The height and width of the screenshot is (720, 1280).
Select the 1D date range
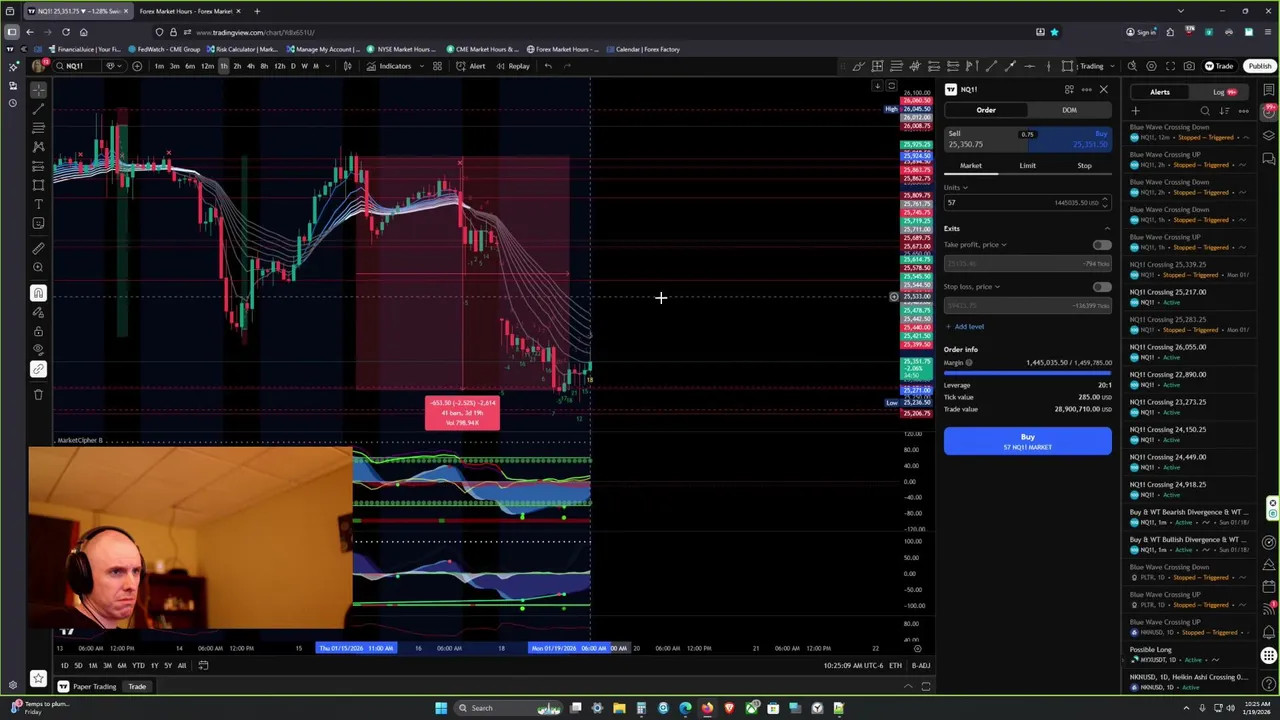(x=64, y=666)
